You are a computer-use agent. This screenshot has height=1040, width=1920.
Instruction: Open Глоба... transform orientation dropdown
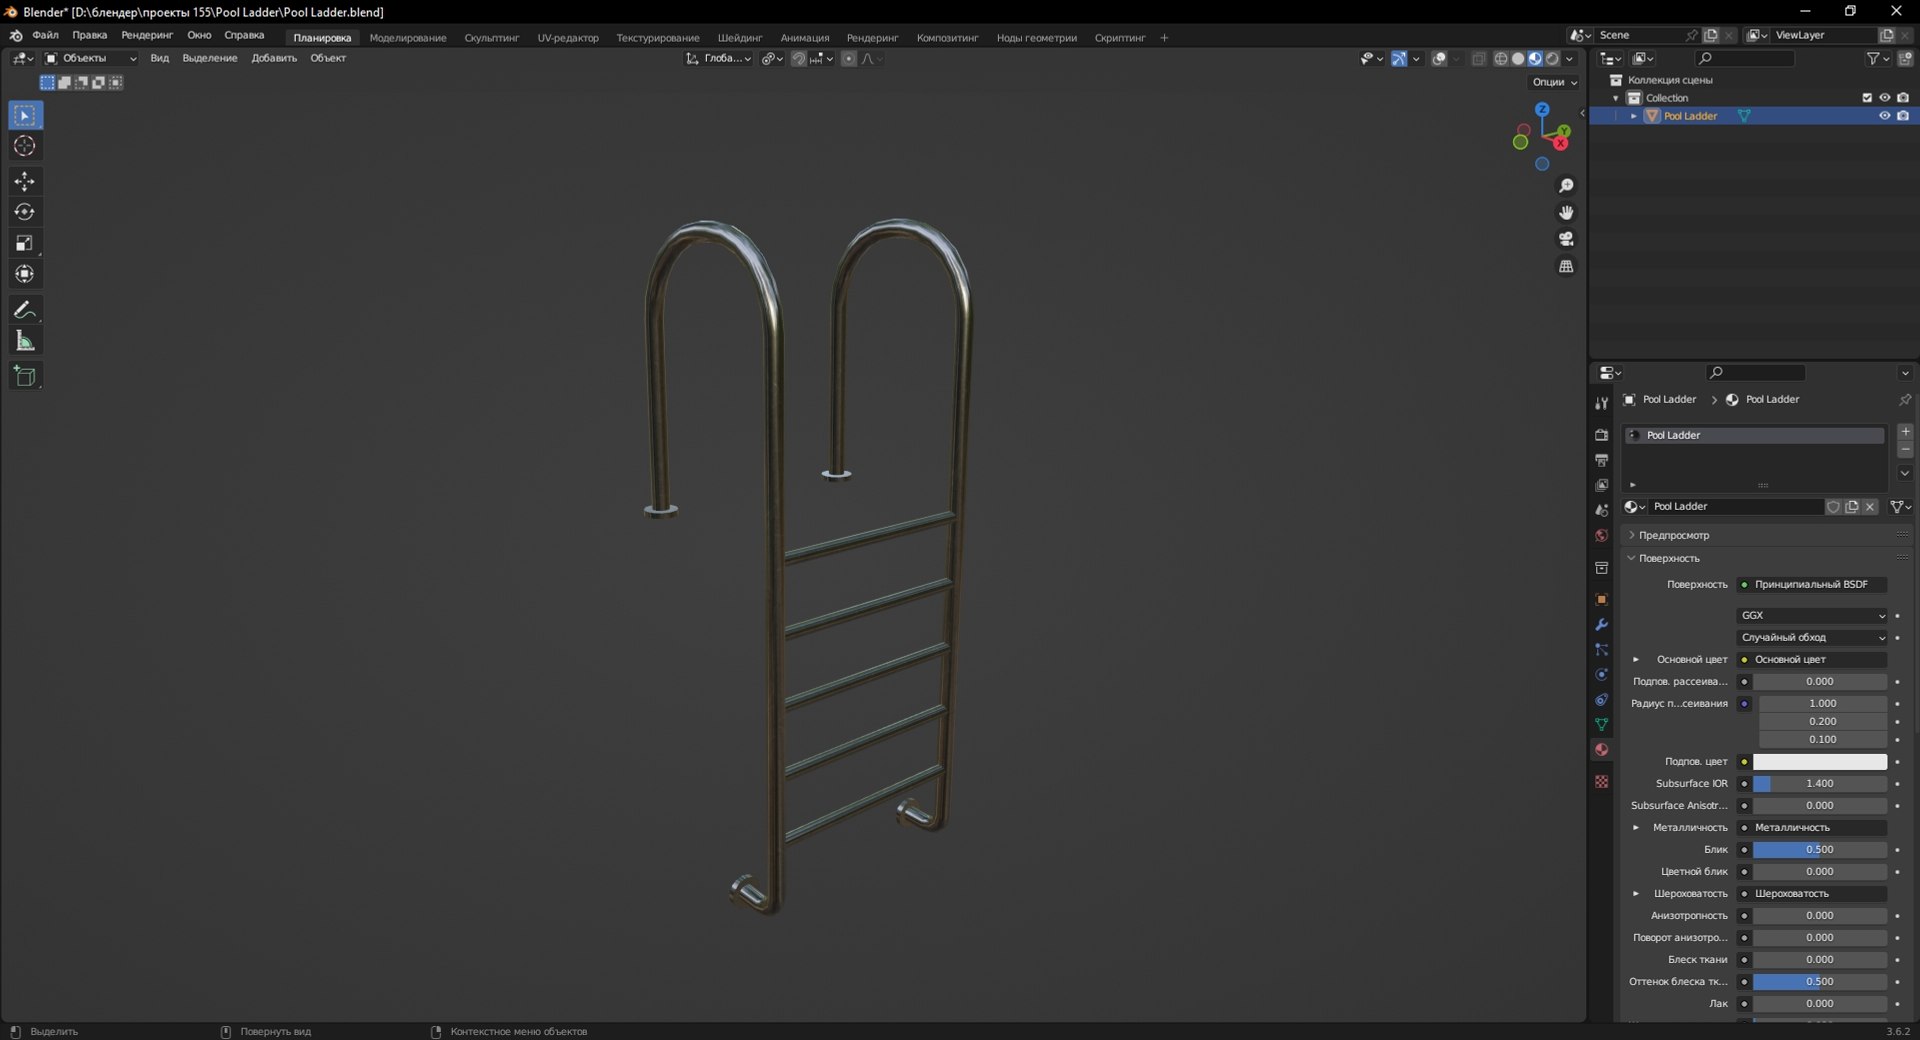pos(719,59)
